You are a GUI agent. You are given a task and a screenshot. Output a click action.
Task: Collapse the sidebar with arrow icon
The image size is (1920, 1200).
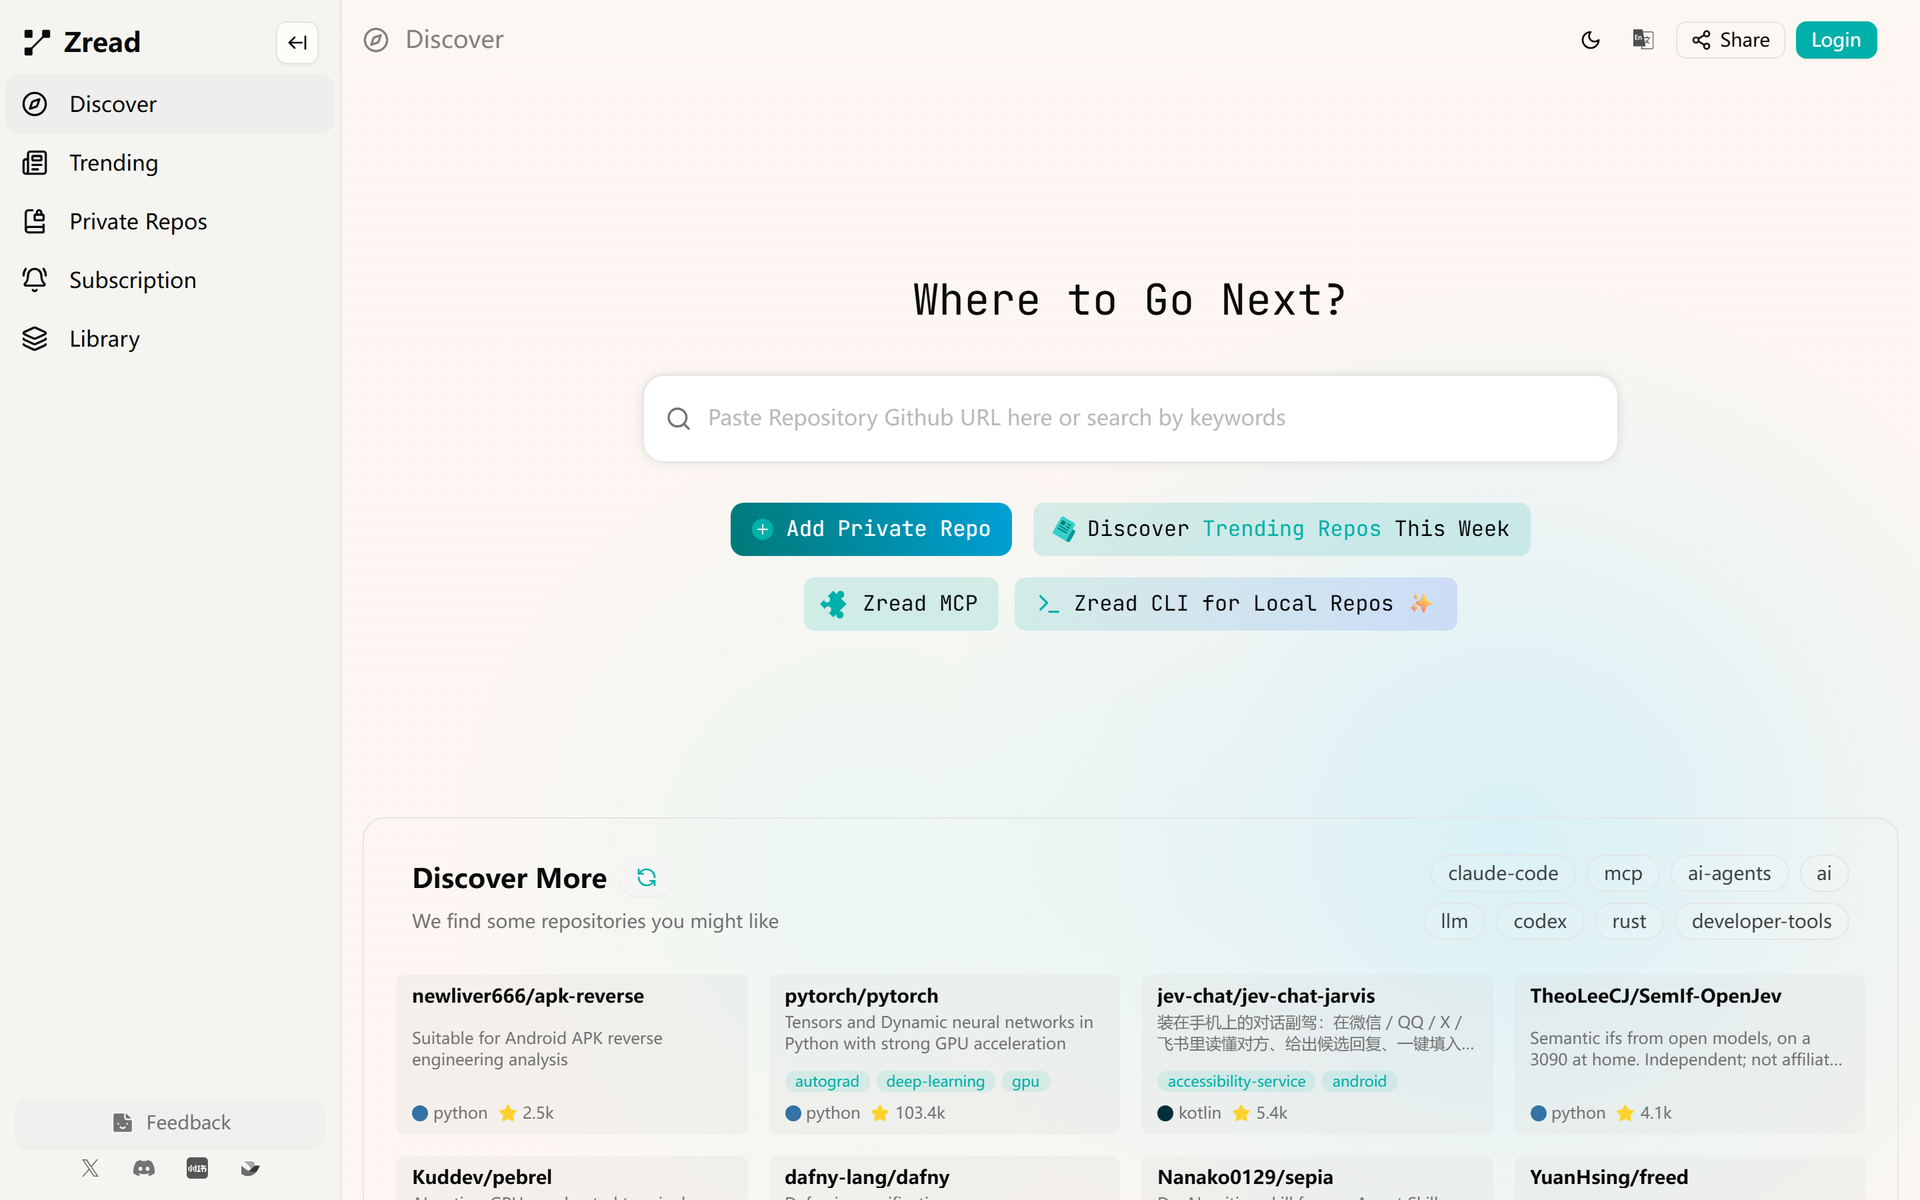[297, 42]
